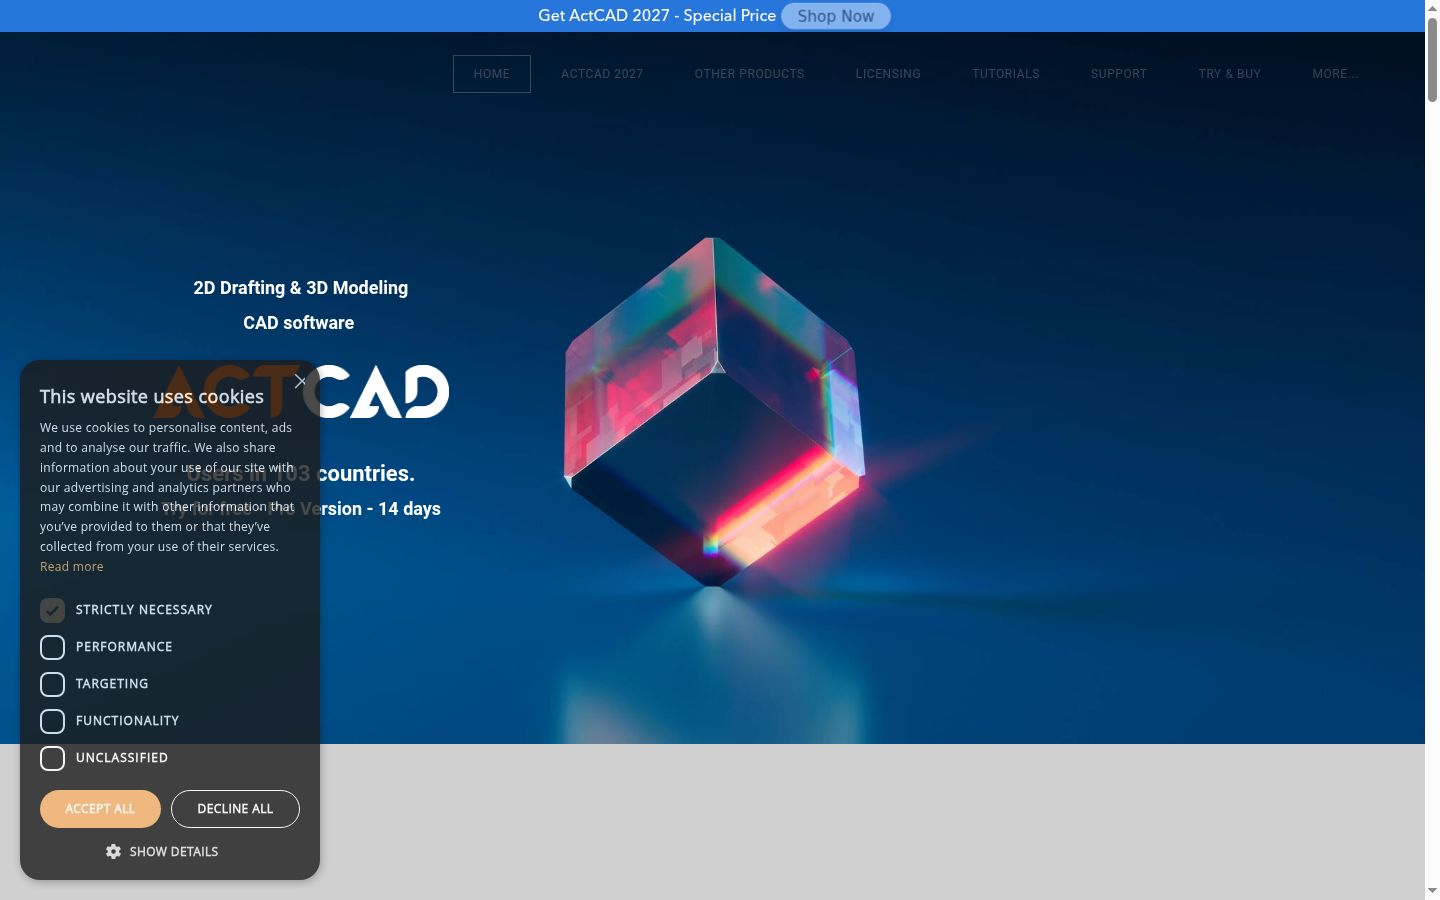This screenshot has height=900, width=1440.
Task: Open the Read more cookie link
Action: point(72,567)
